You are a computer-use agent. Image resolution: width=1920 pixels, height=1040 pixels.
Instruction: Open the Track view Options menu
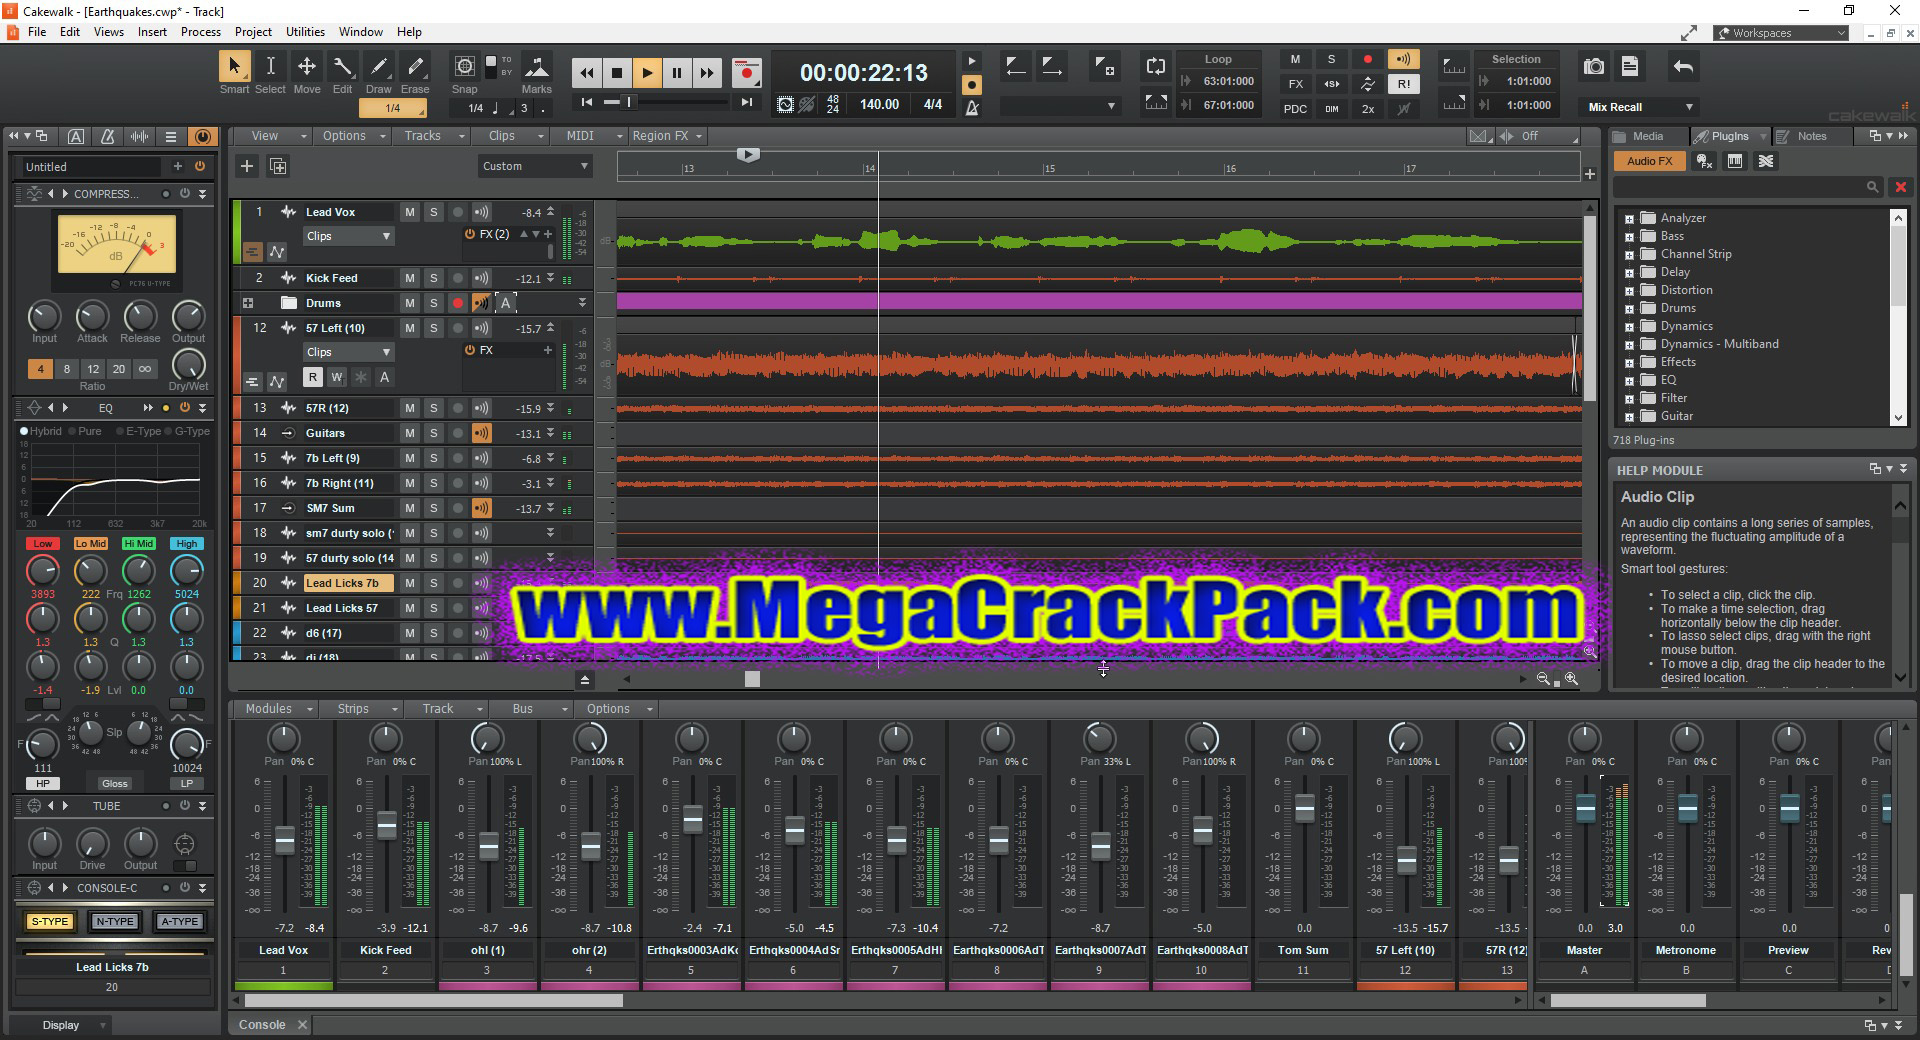351,136
